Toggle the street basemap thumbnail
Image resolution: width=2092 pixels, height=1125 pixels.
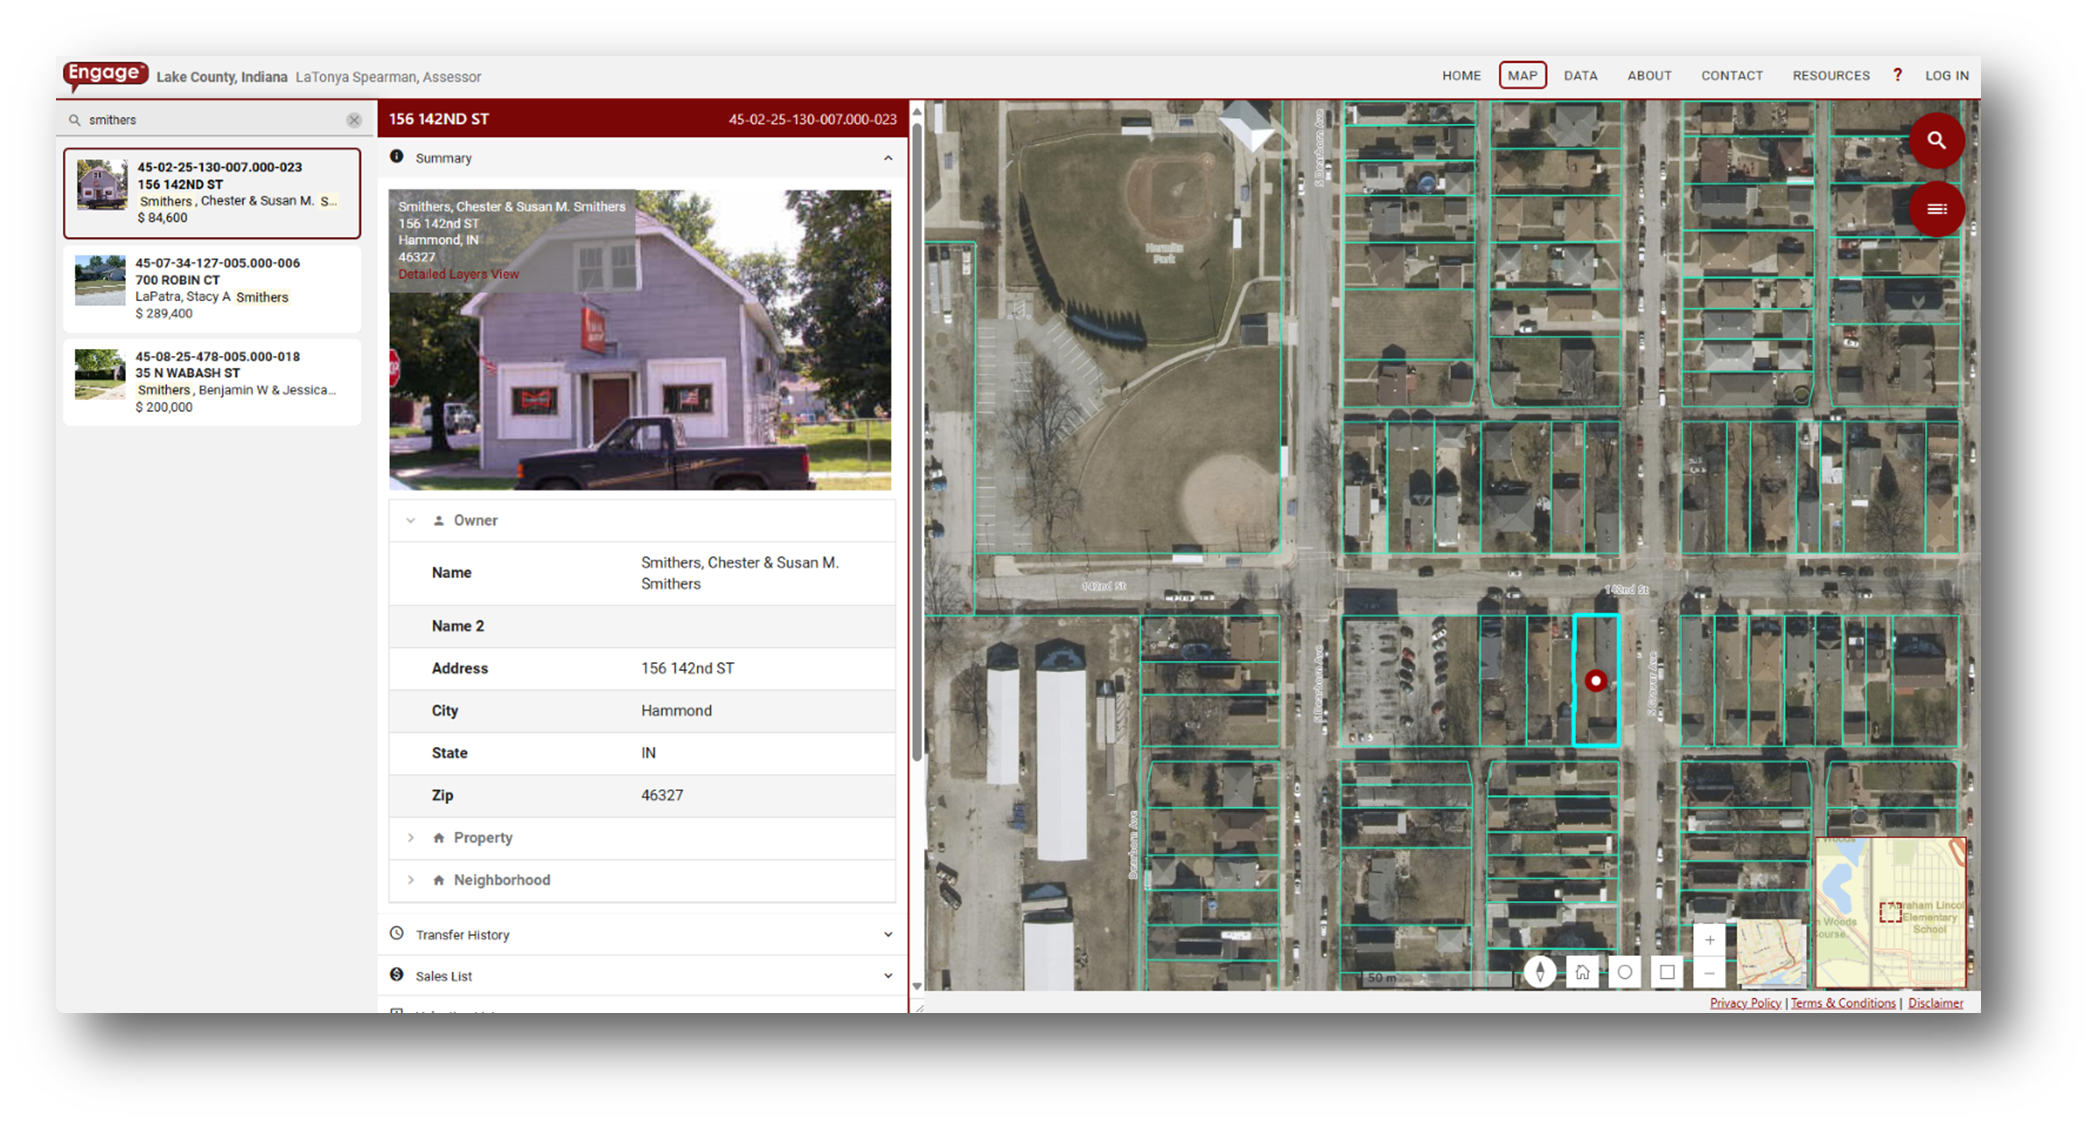click(x=1771, y=953)
